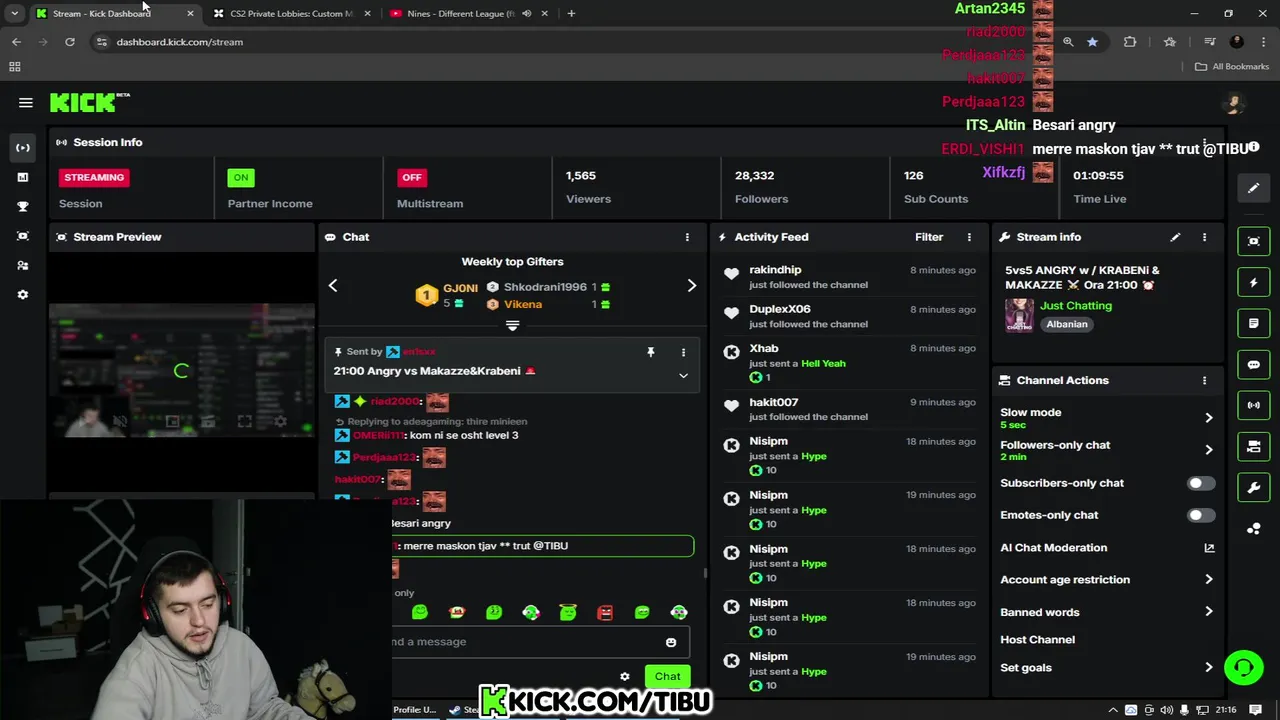Screen dimensions: 1280x720
Task: Click the Albanian language tag
Action: [1067, 324]
